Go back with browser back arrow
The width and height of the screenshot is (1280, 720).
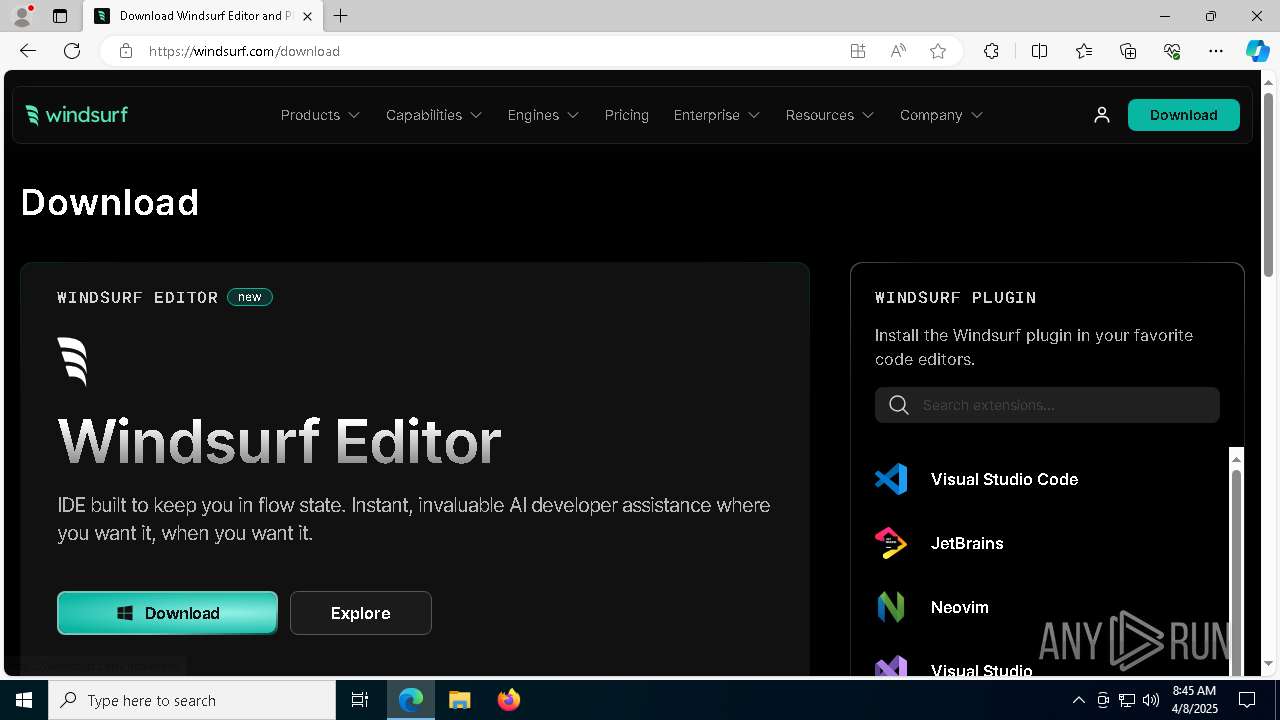(x=28, y=51)
